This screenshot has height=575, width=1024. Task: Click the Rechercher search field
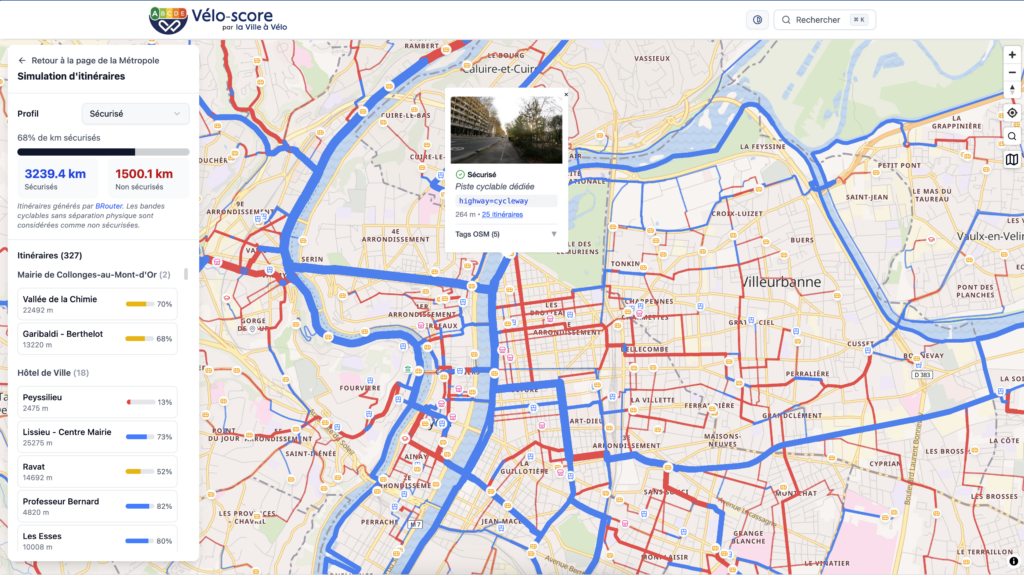824,20
